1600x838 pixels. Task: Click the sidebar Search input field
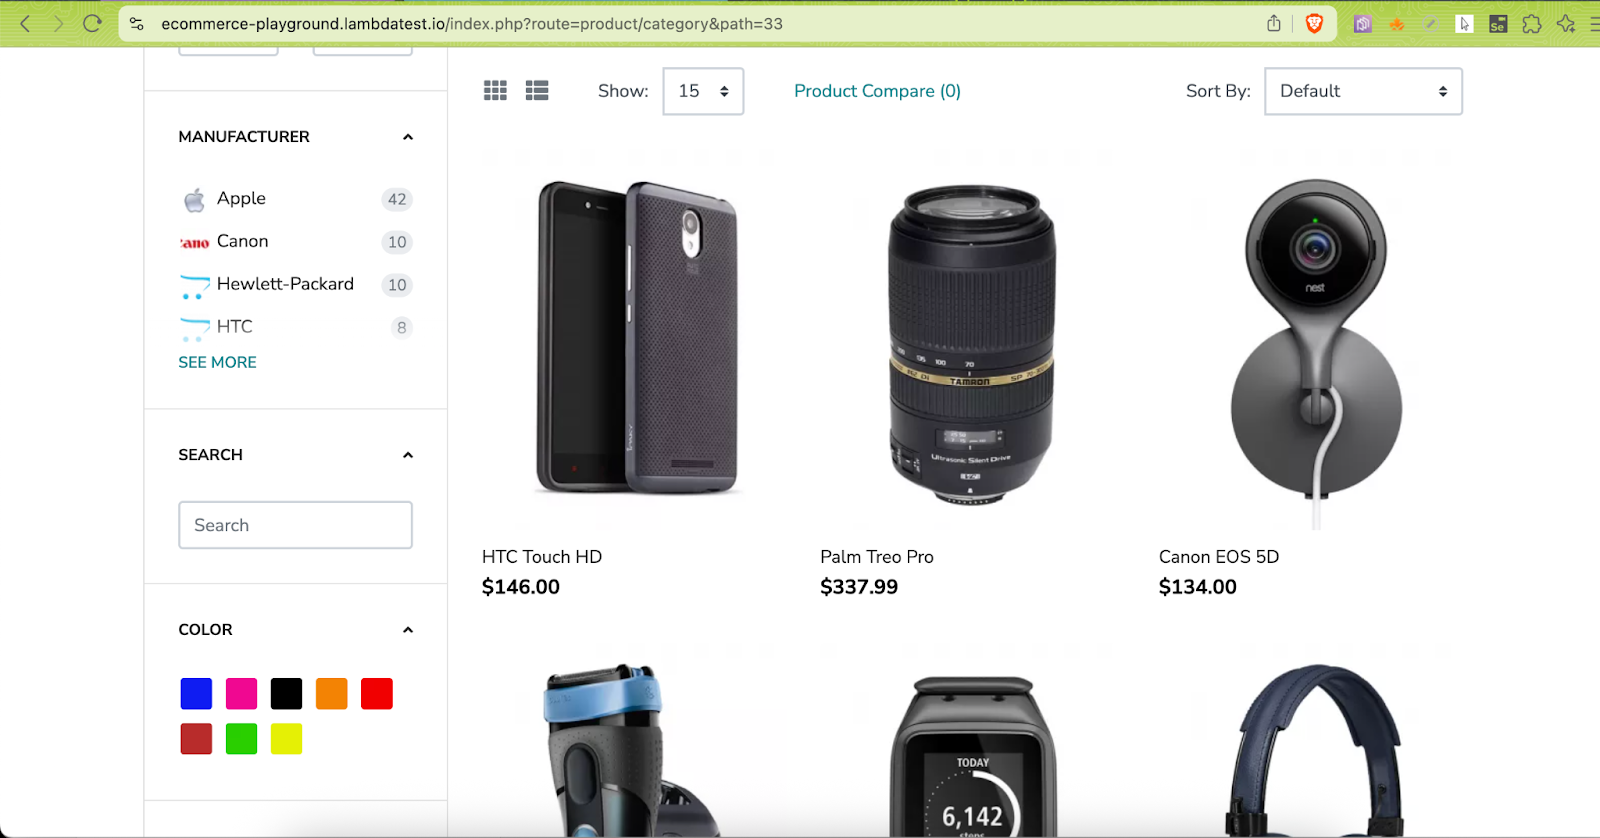tap(295, 525)
